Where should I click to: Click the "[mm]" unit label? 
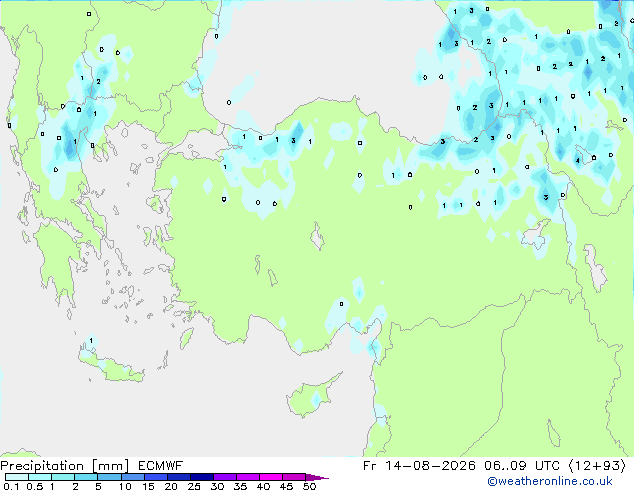pyautogui.click(x=110, y=466)
